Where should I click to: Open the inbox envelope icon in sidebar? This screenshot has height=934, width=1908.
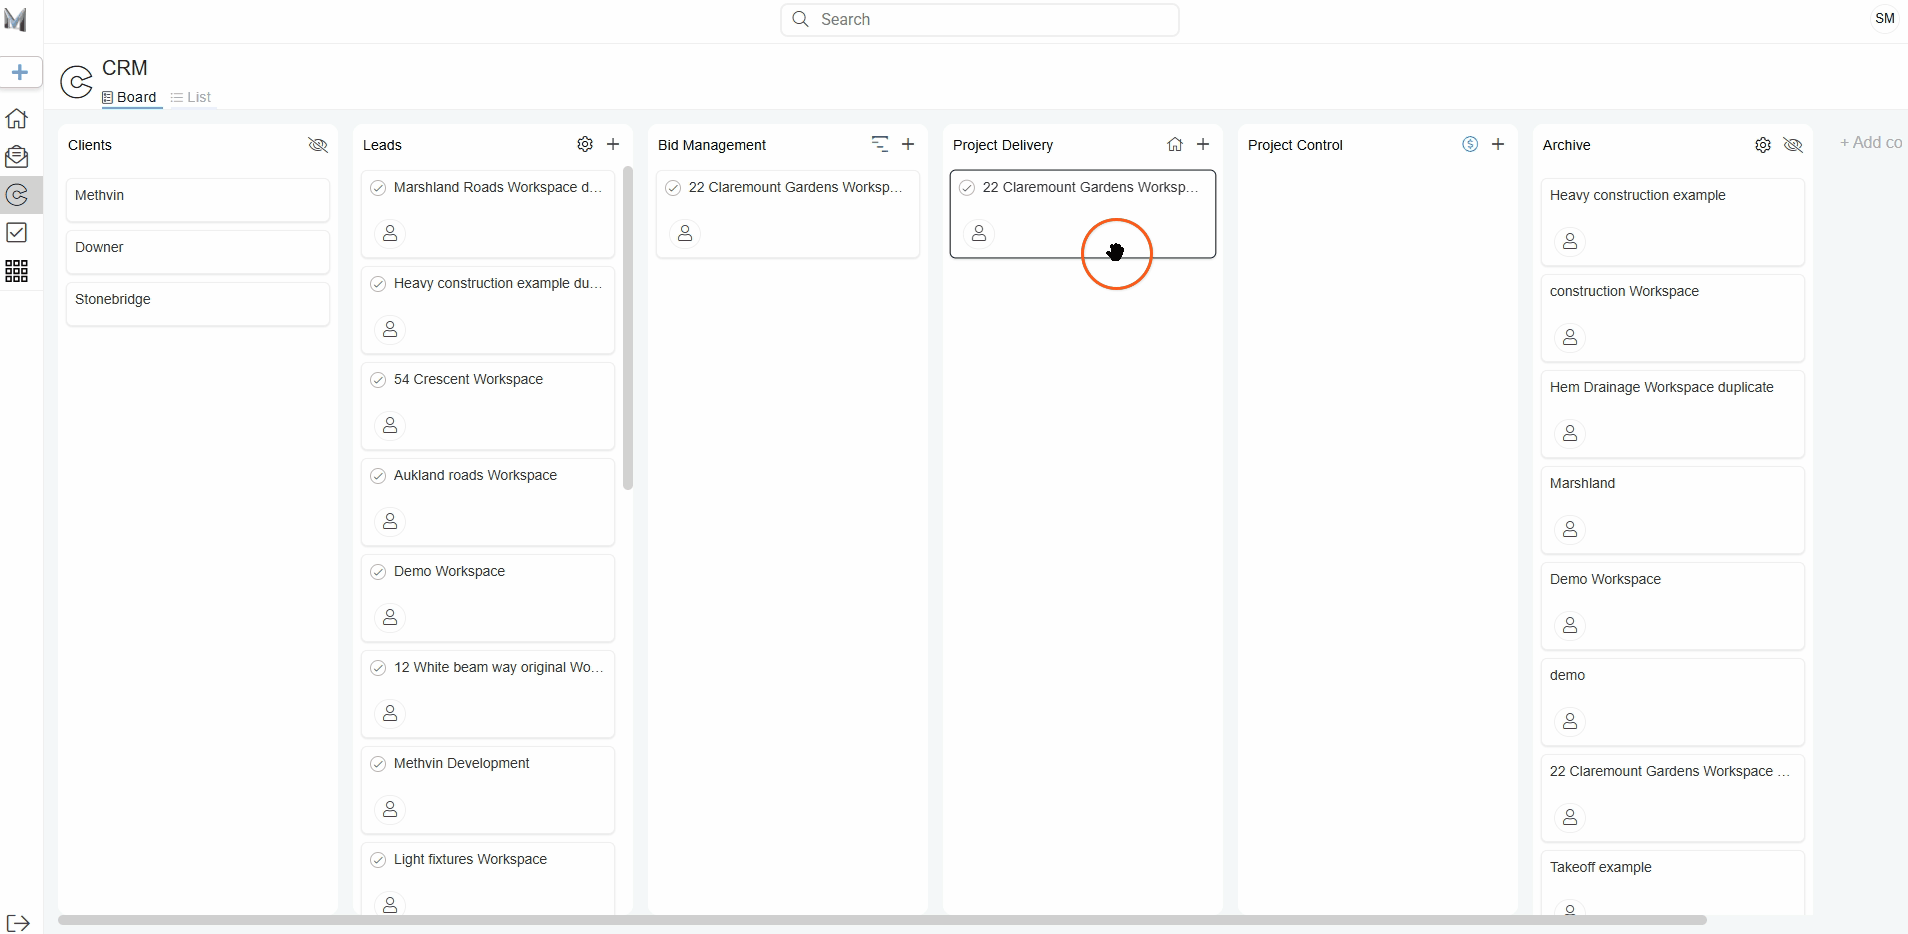tap(17, 156)
